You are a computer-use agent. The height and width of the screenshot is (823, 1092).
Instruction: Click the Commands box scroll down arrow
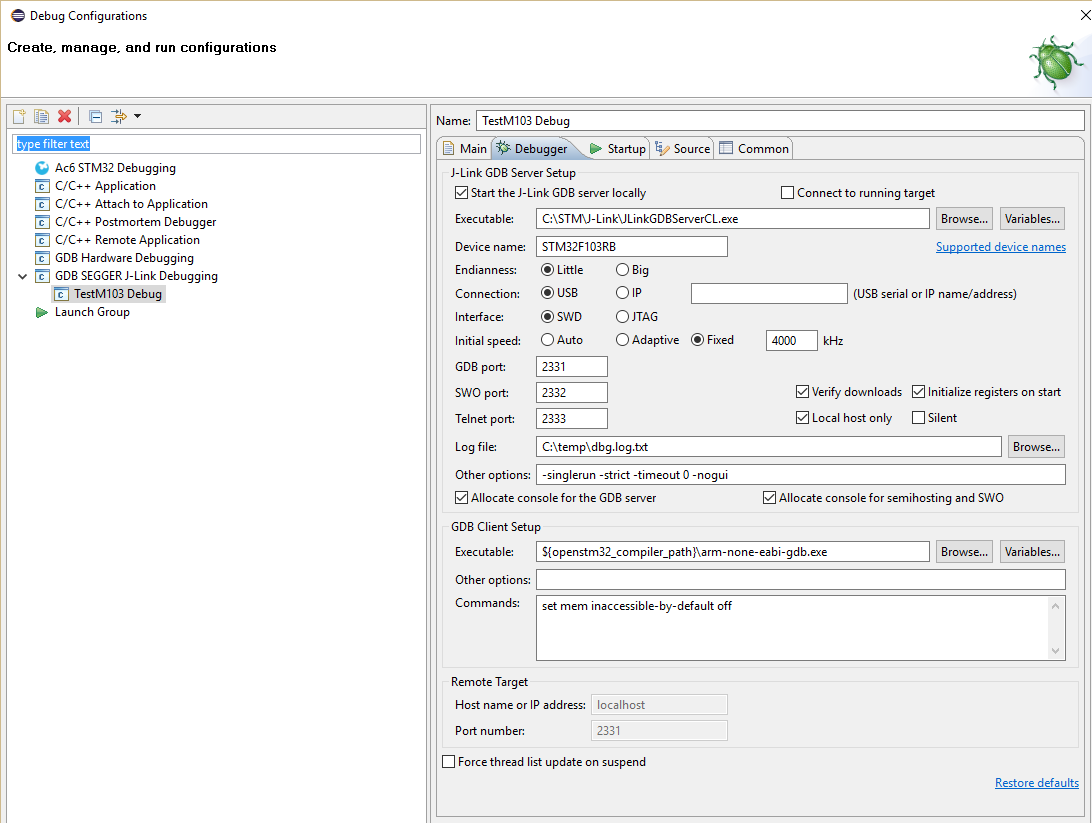[x=1056, y=651]
